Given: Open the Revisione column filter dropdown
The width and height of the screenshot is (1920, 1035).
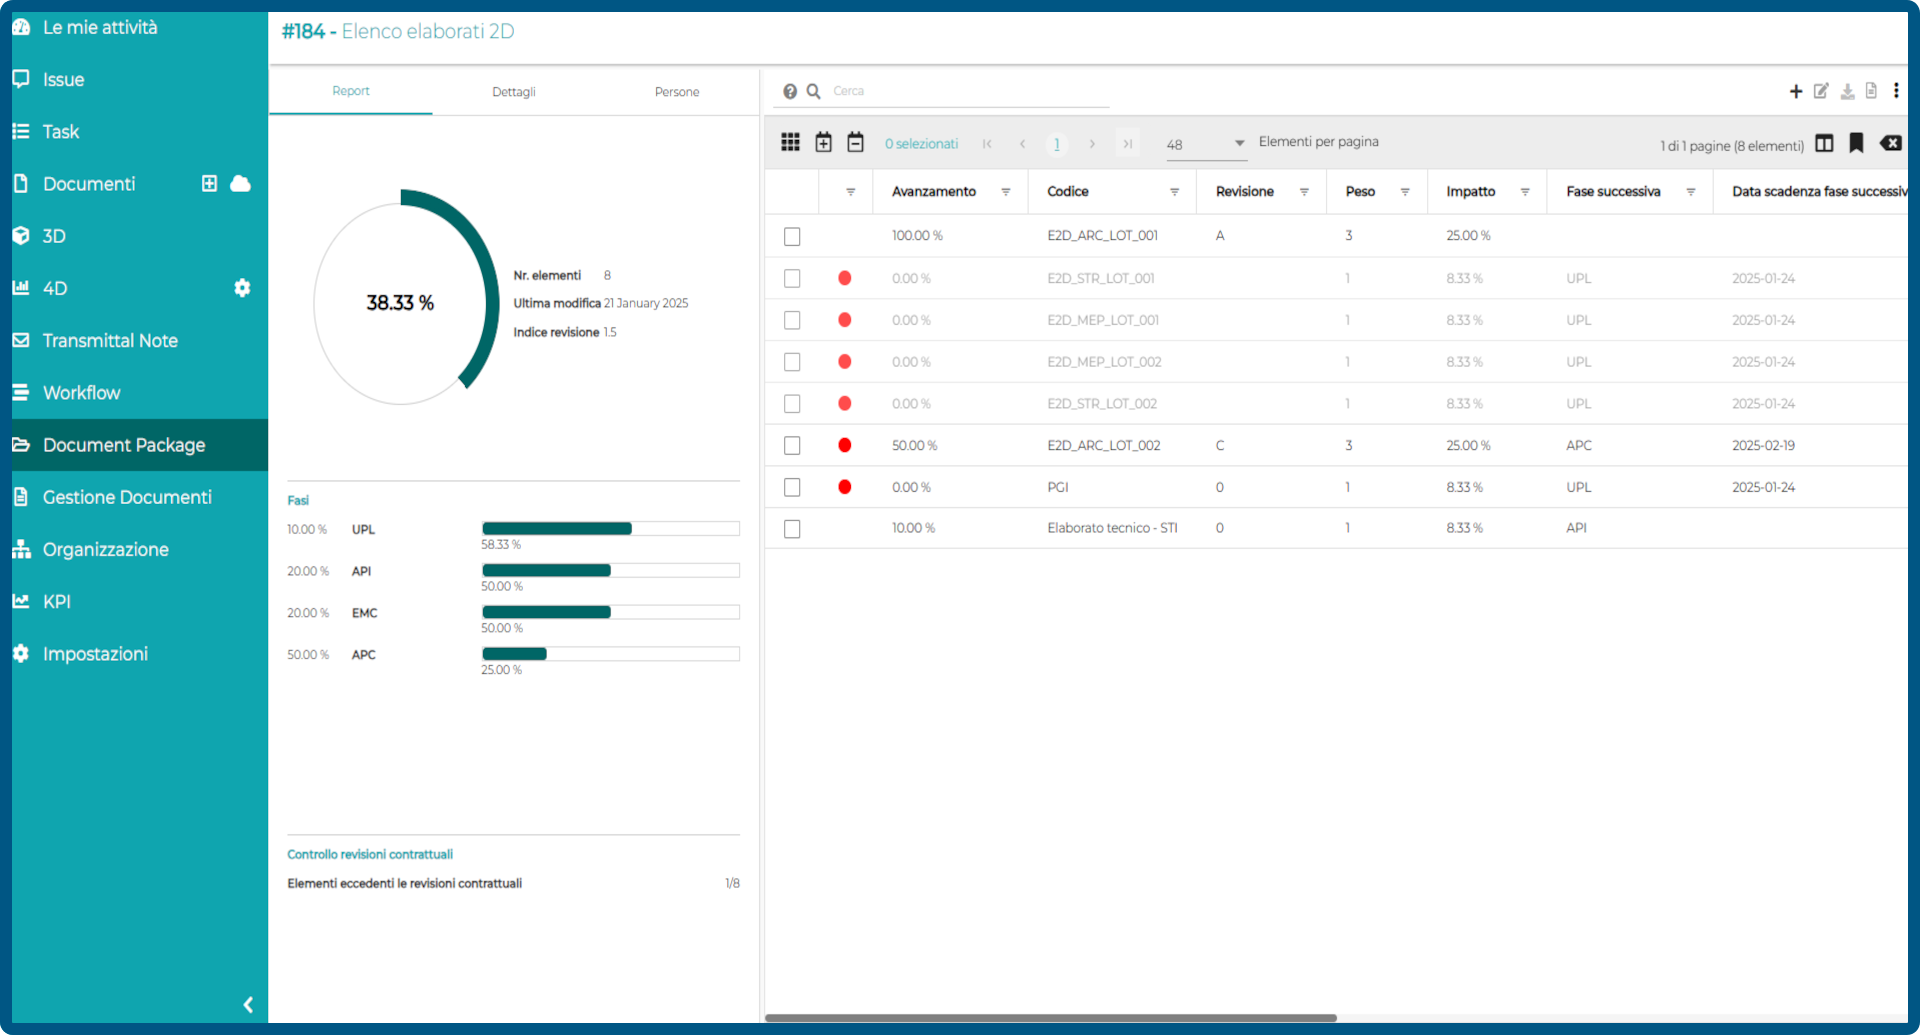Looking at the screenshot, I should (1303, 191).
